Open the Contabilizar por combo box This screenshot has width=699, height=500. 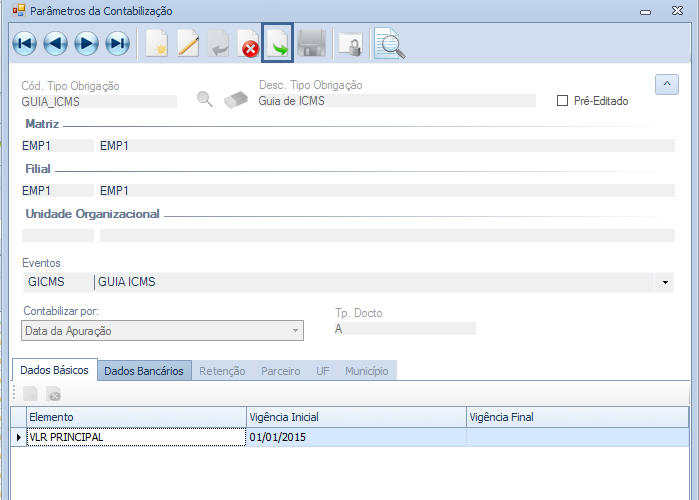click(162, 331)
